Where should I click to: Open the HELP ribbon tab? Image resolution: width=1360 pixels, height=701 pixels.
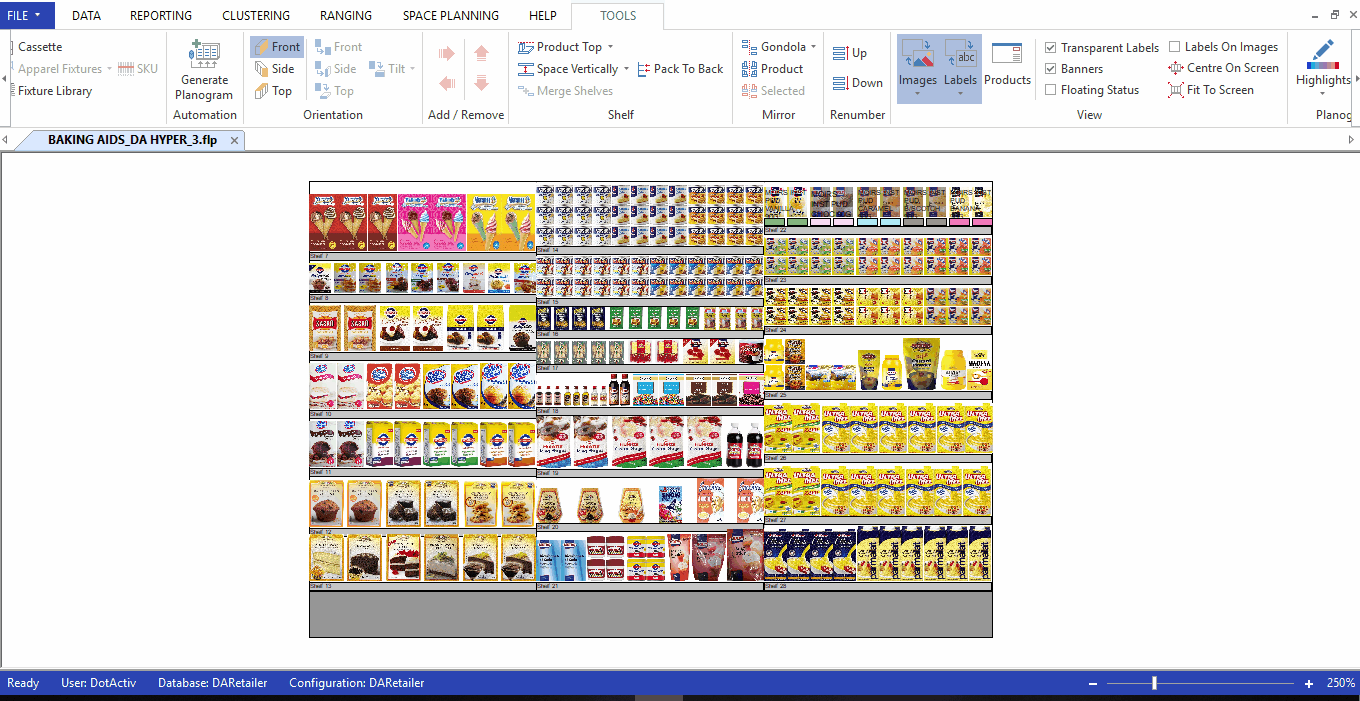(543, 16)
